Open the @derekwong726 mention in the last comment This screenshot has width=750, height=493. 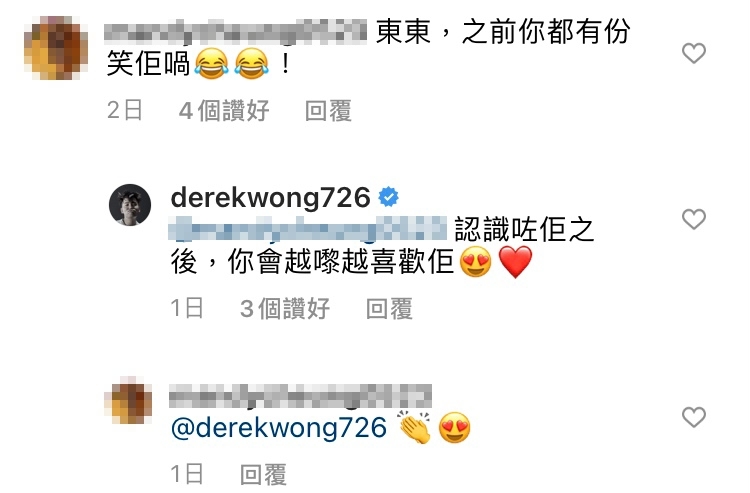click(x=278, y=427)
